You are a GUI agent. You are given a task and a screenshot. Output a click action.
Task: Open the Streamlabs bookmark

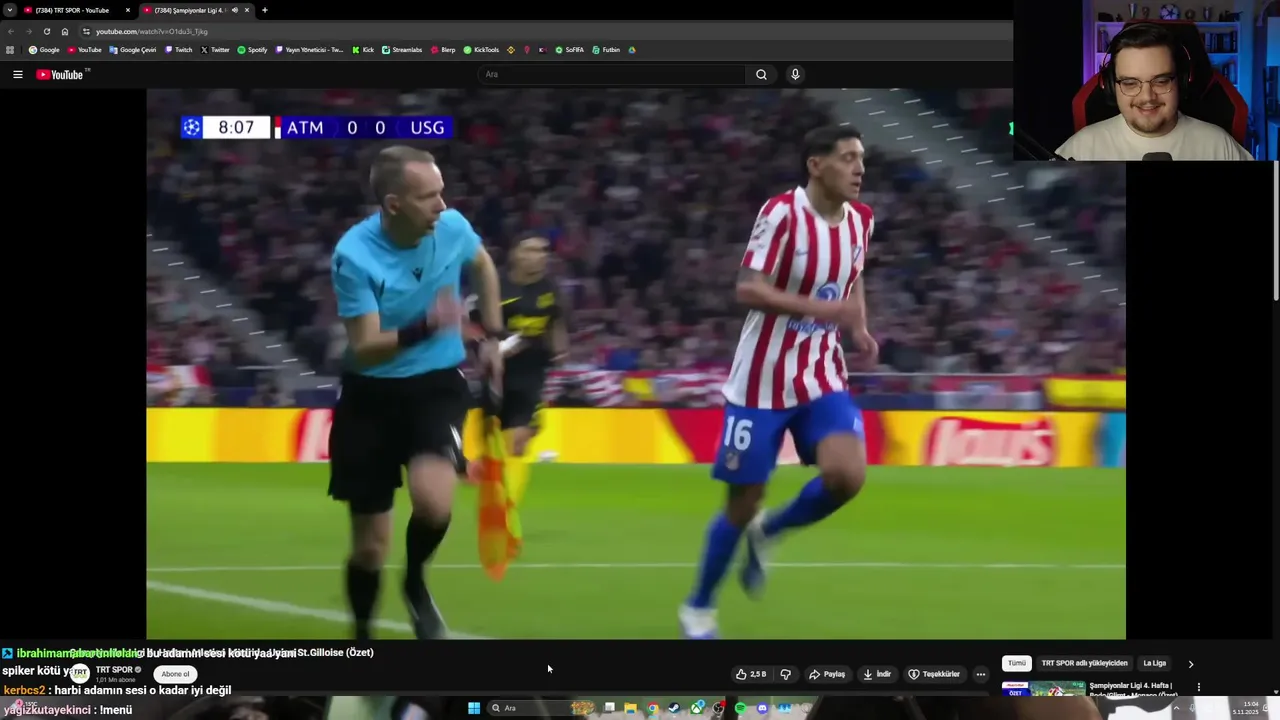tap(402, 49)
